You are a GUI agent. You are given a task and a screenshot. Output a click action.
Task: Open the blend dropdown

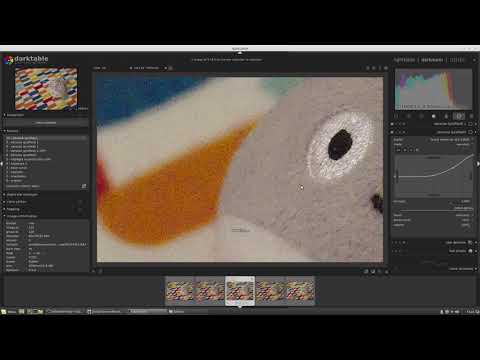coord(433,215)
